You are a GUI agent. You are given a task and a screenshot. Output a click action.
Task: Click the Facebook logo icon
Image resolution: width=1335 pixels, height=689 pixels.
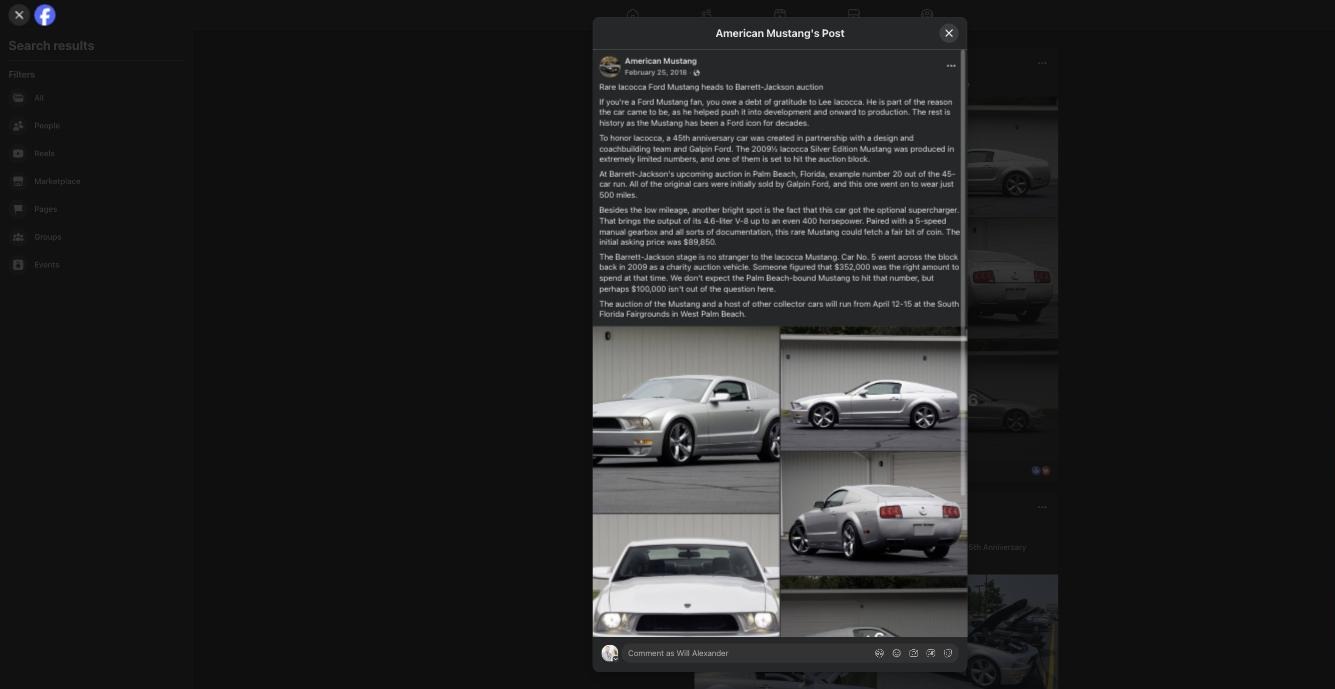click(x=45, y=15)
